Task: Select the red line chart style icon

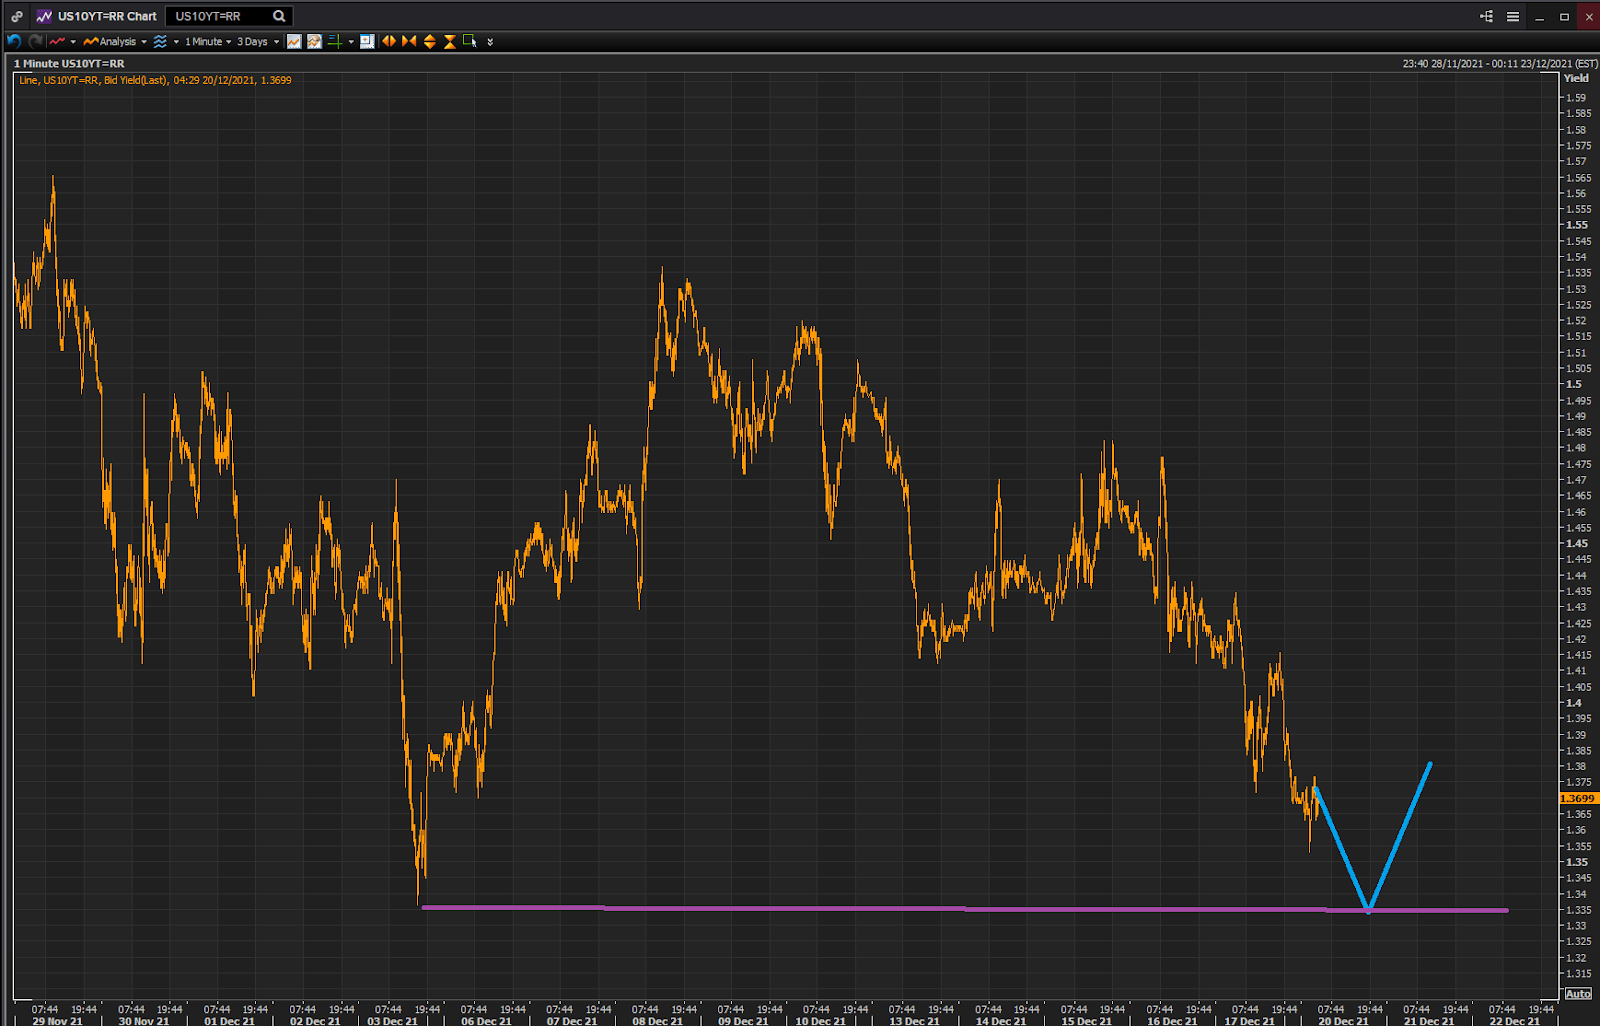Action: tap(57, 41)
